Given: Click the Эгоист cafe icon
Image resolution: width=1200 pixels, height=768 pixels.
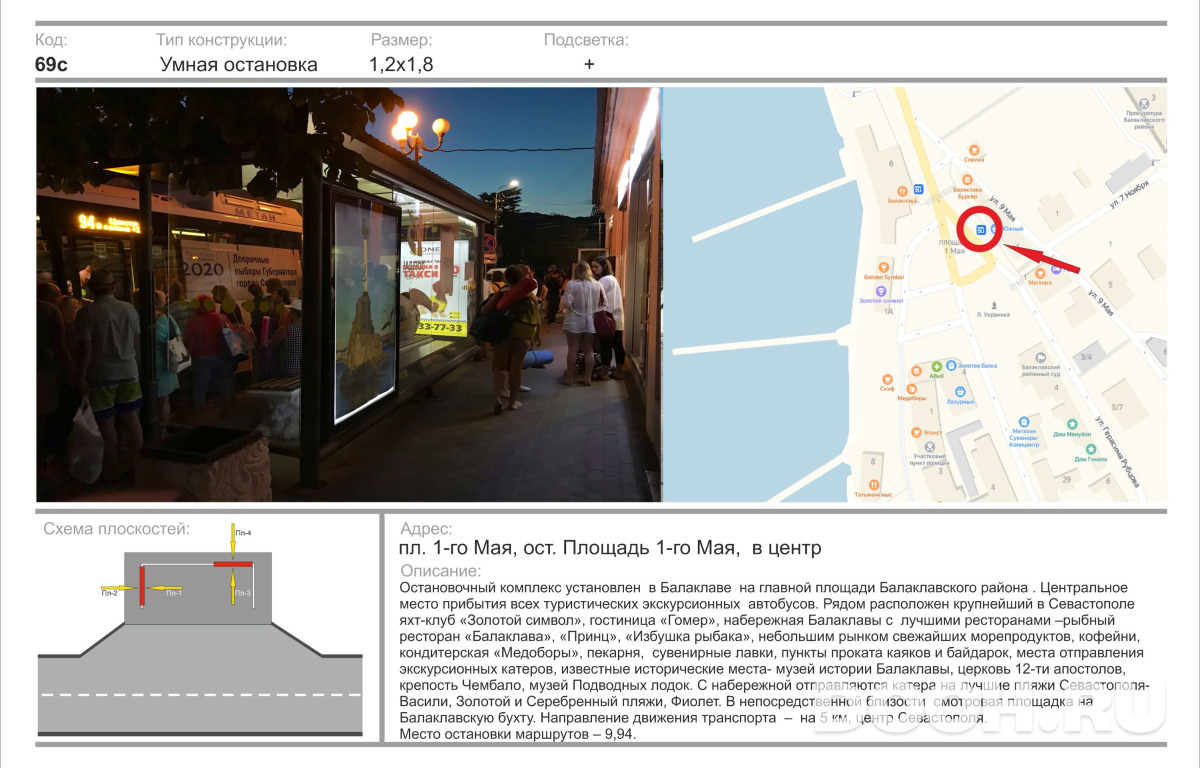Looking at the screenshot, I should [916, 432].
